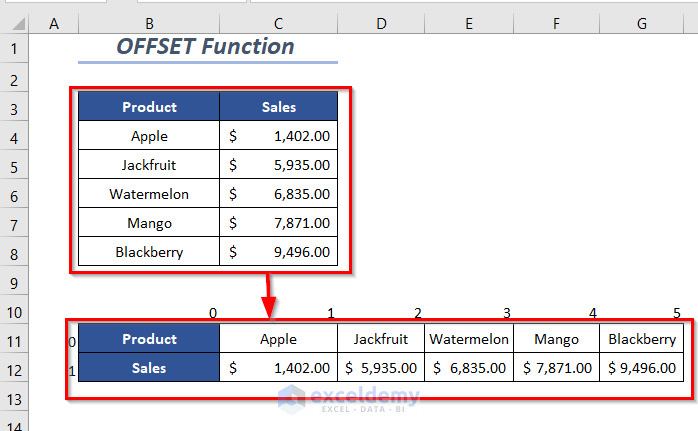Select row 1 header
The image size is (698, 431).
[x=14, y=47]
